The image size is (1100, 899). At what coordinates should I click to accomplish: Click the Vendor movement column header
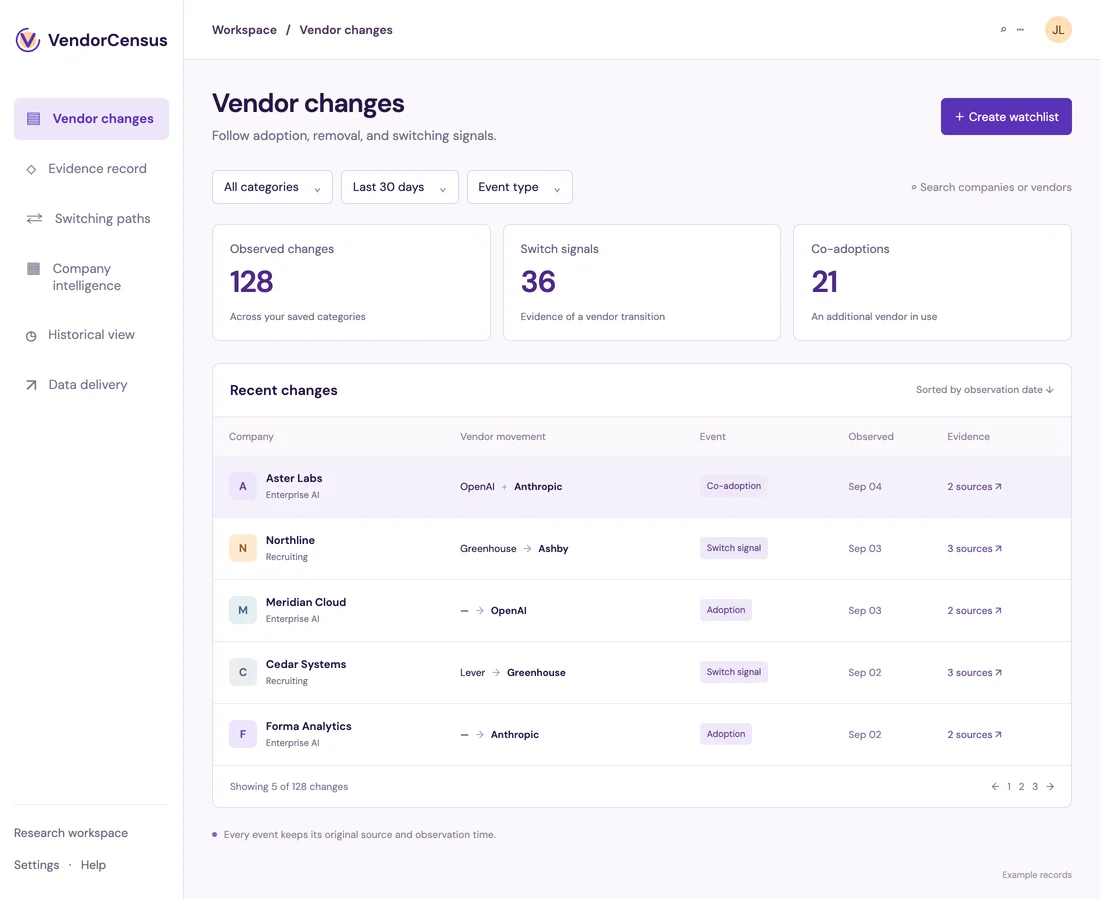pyautogui.click(x=503, y=437)
